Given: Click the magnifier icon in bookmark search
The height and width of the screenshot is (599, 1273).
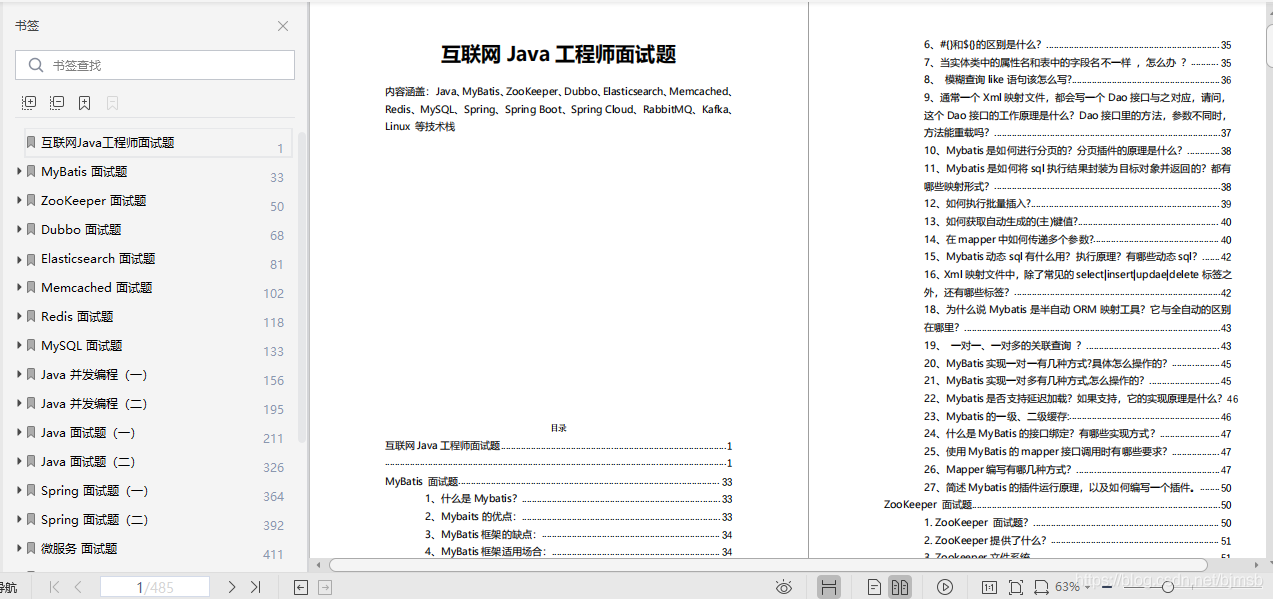Looking at the screenshot, I should [x=36, y=65].
